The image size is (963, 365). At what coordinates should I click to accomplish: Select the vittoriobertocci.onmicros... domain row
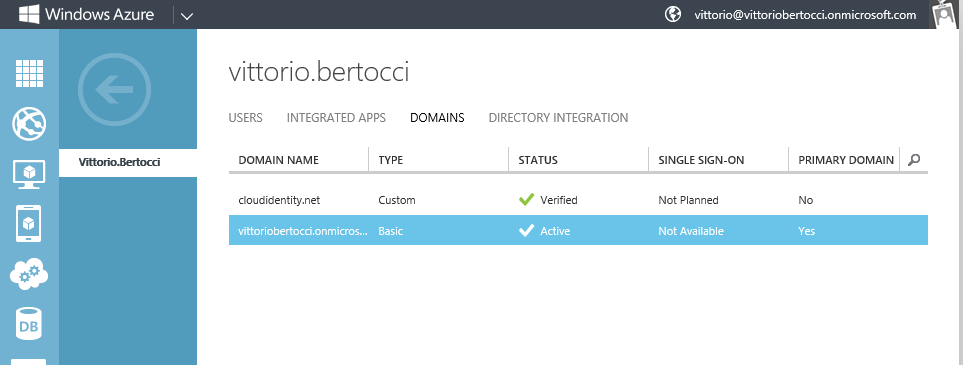click(x=578, y=231)
